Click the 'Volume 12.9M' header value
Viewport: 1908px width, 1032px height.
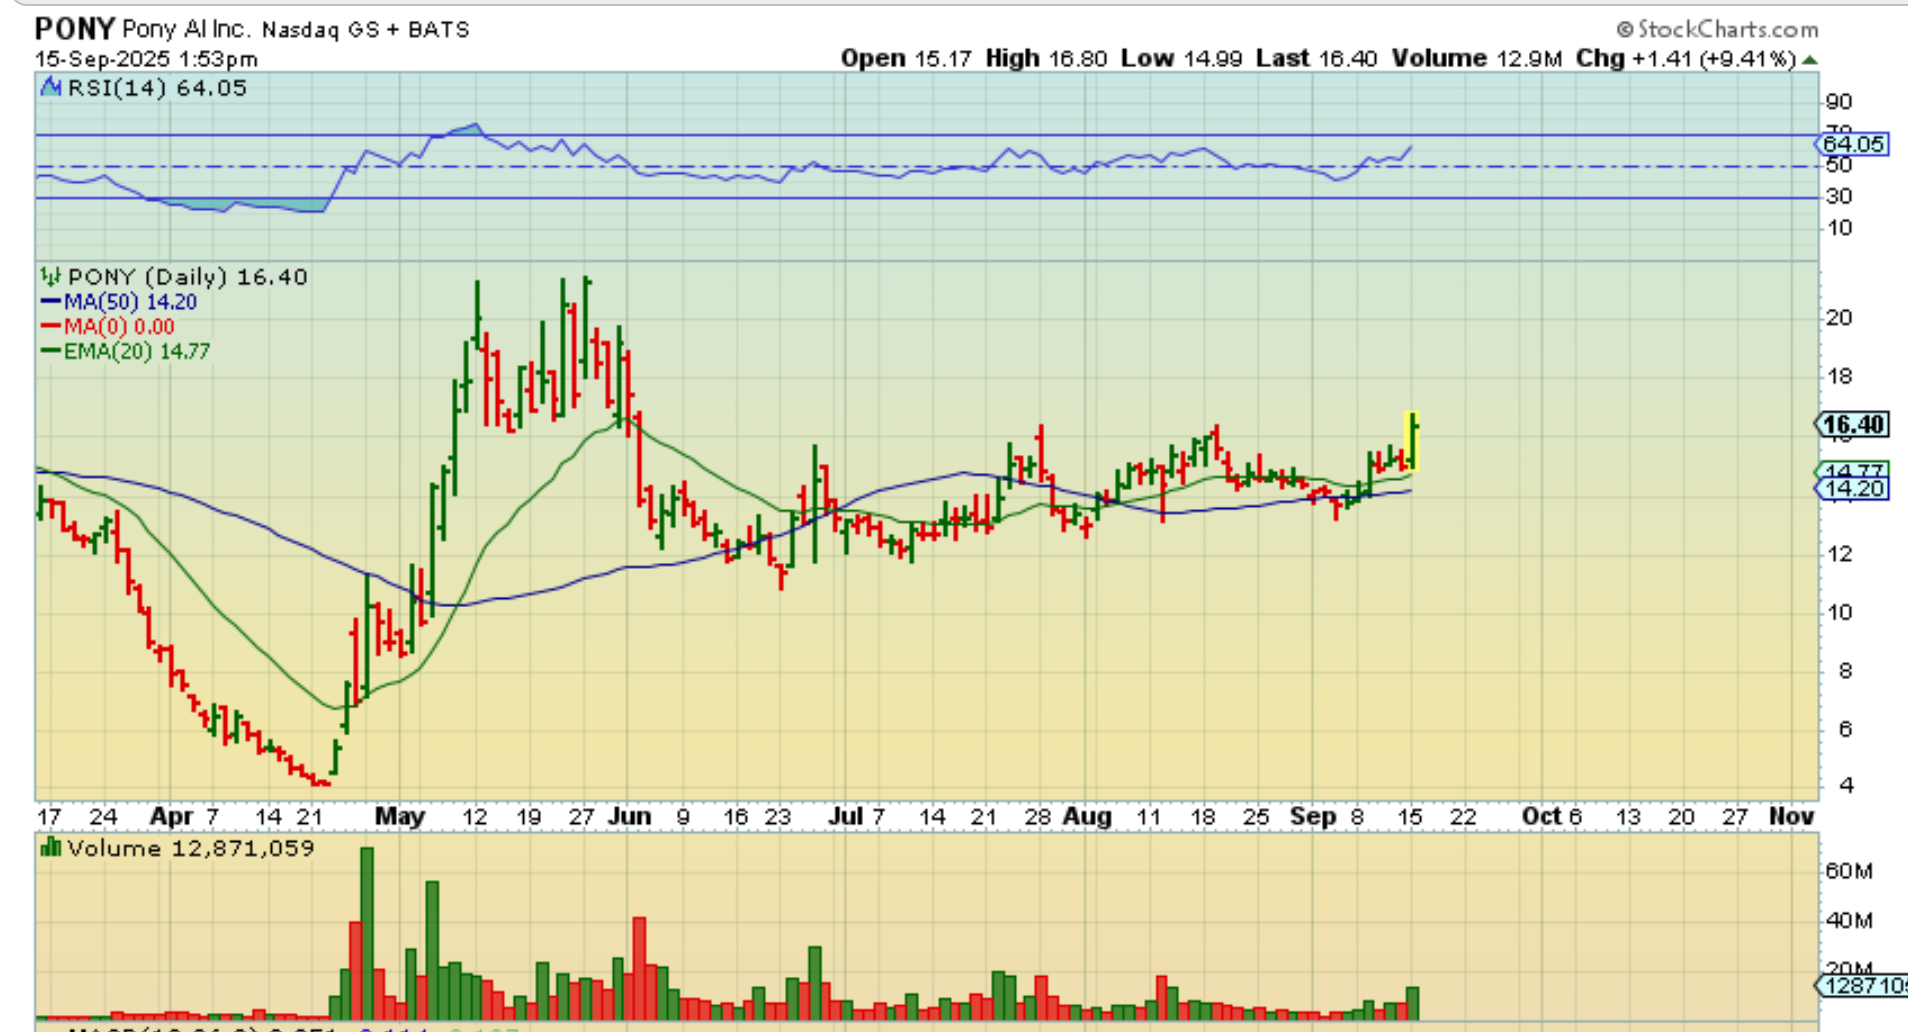(1477, 58)
